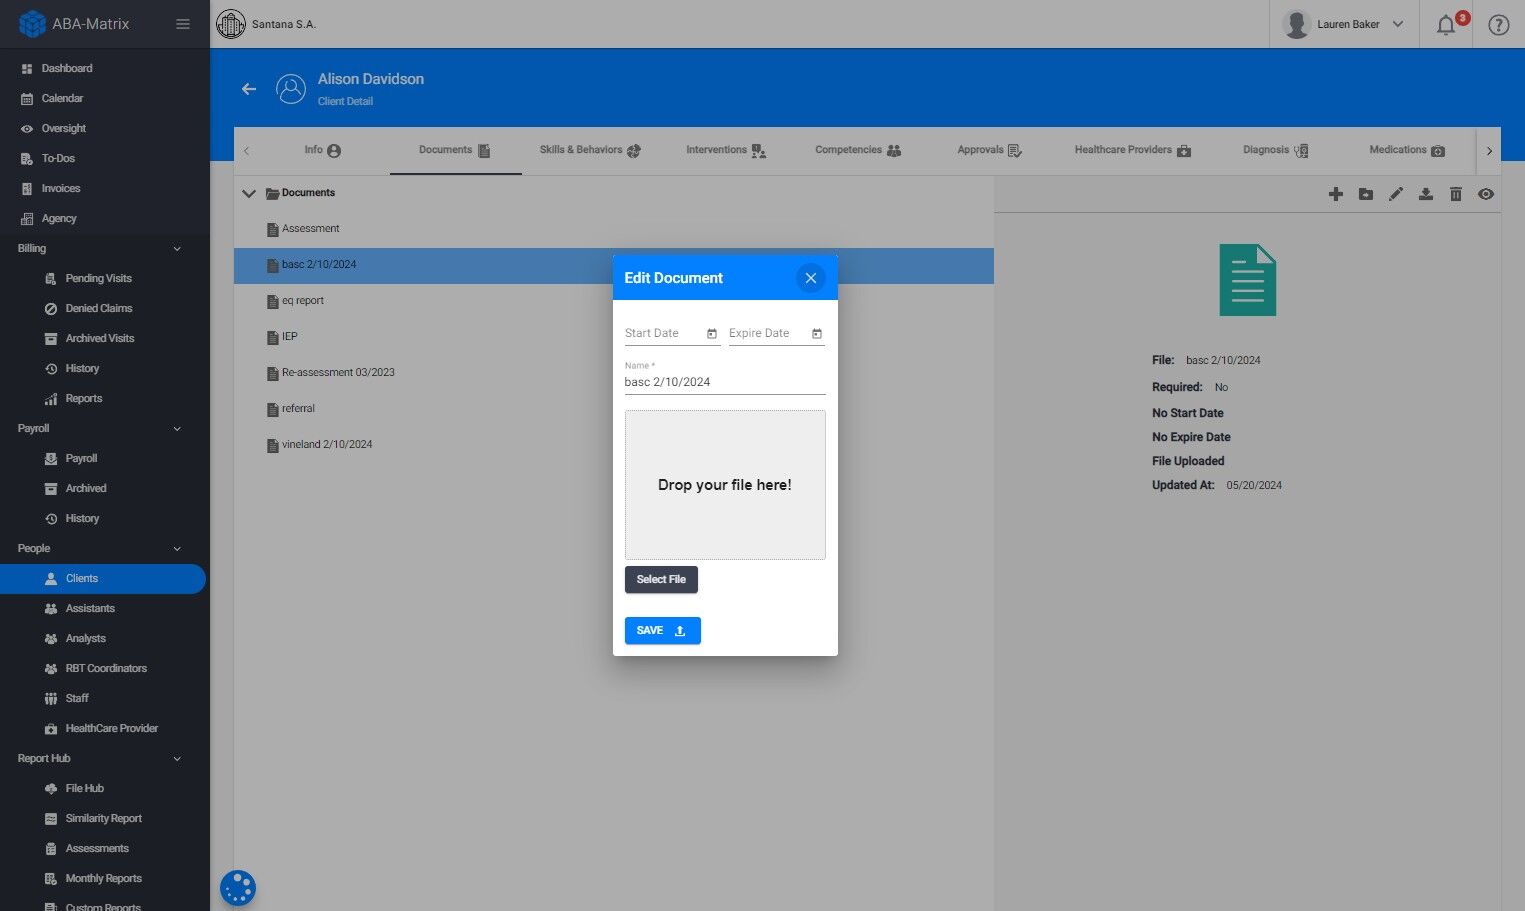Switch to the Skills & Behaviors tab

[x=590, y=150]
